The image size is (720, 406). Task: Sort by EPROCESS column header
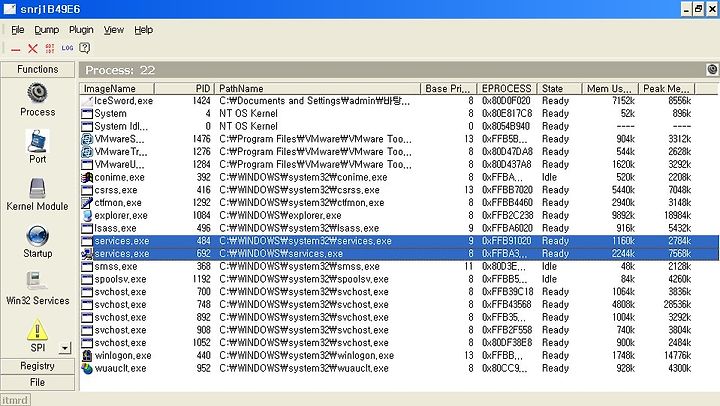click(507, 89)
